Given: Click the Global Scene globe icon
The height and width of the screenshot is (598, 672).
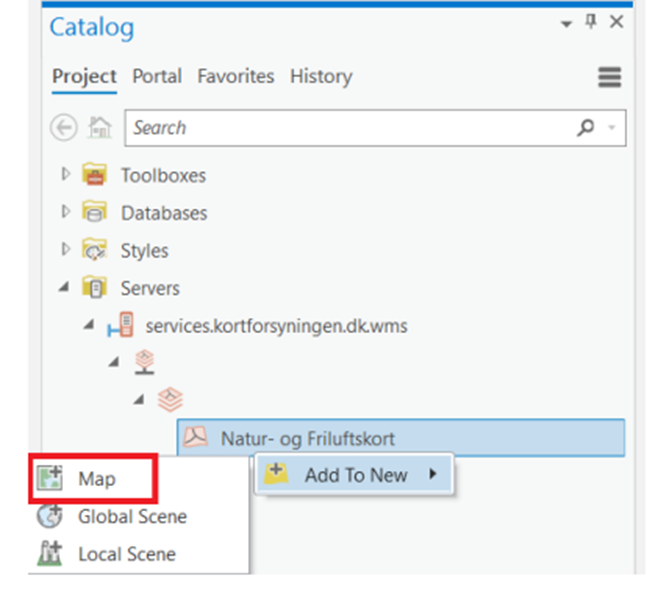Looking at the screenshot, I should pyautogui.click(x=49, y=516).
